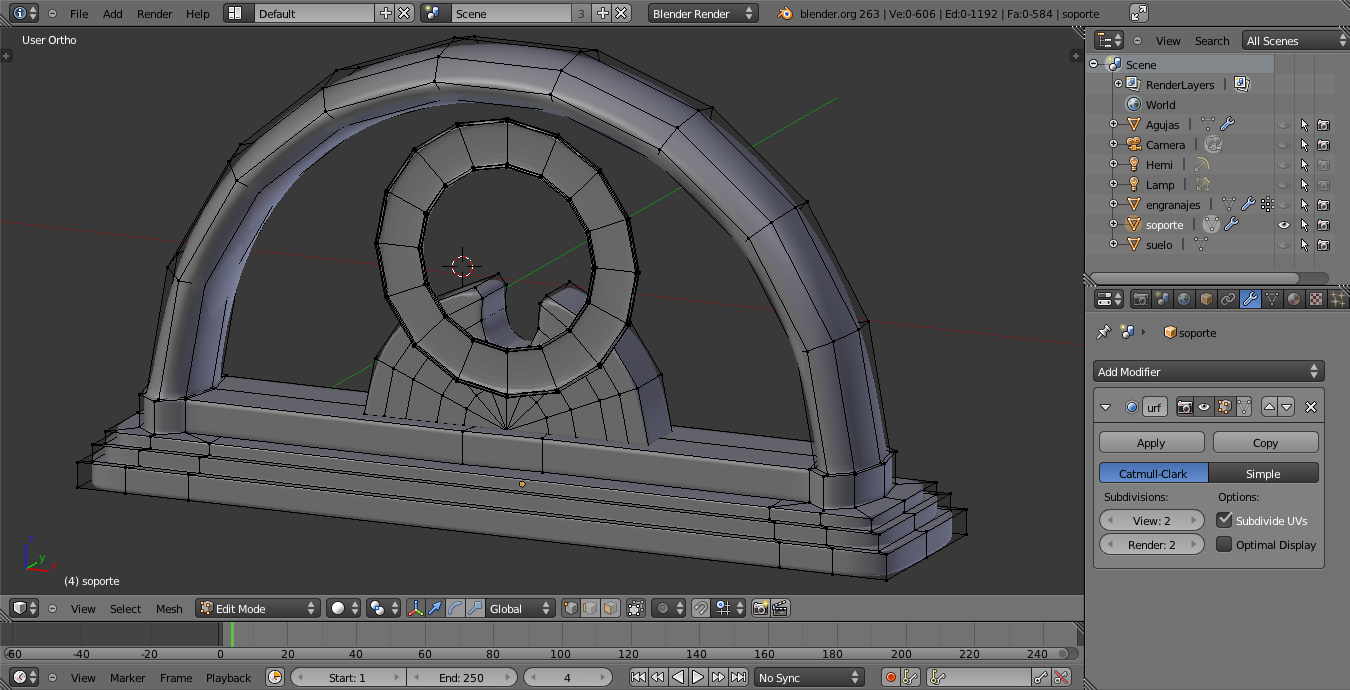Toggle 3D manipulator axes widget
The height and width of the screenshot is (690, 1350).
(x=415, y=608)
